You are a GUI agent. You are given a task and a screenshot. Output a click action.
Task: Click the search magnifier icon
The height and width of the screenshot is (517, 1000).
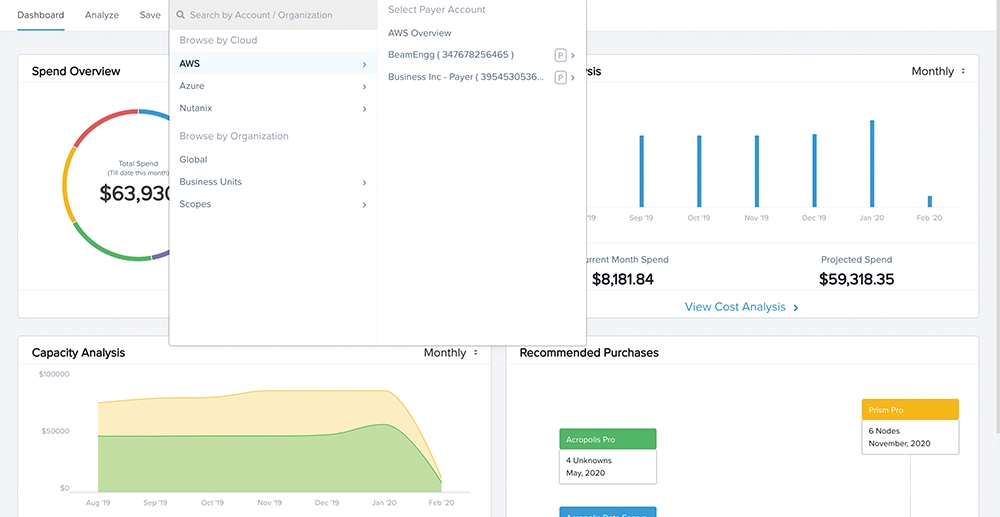tap(180, 15)
